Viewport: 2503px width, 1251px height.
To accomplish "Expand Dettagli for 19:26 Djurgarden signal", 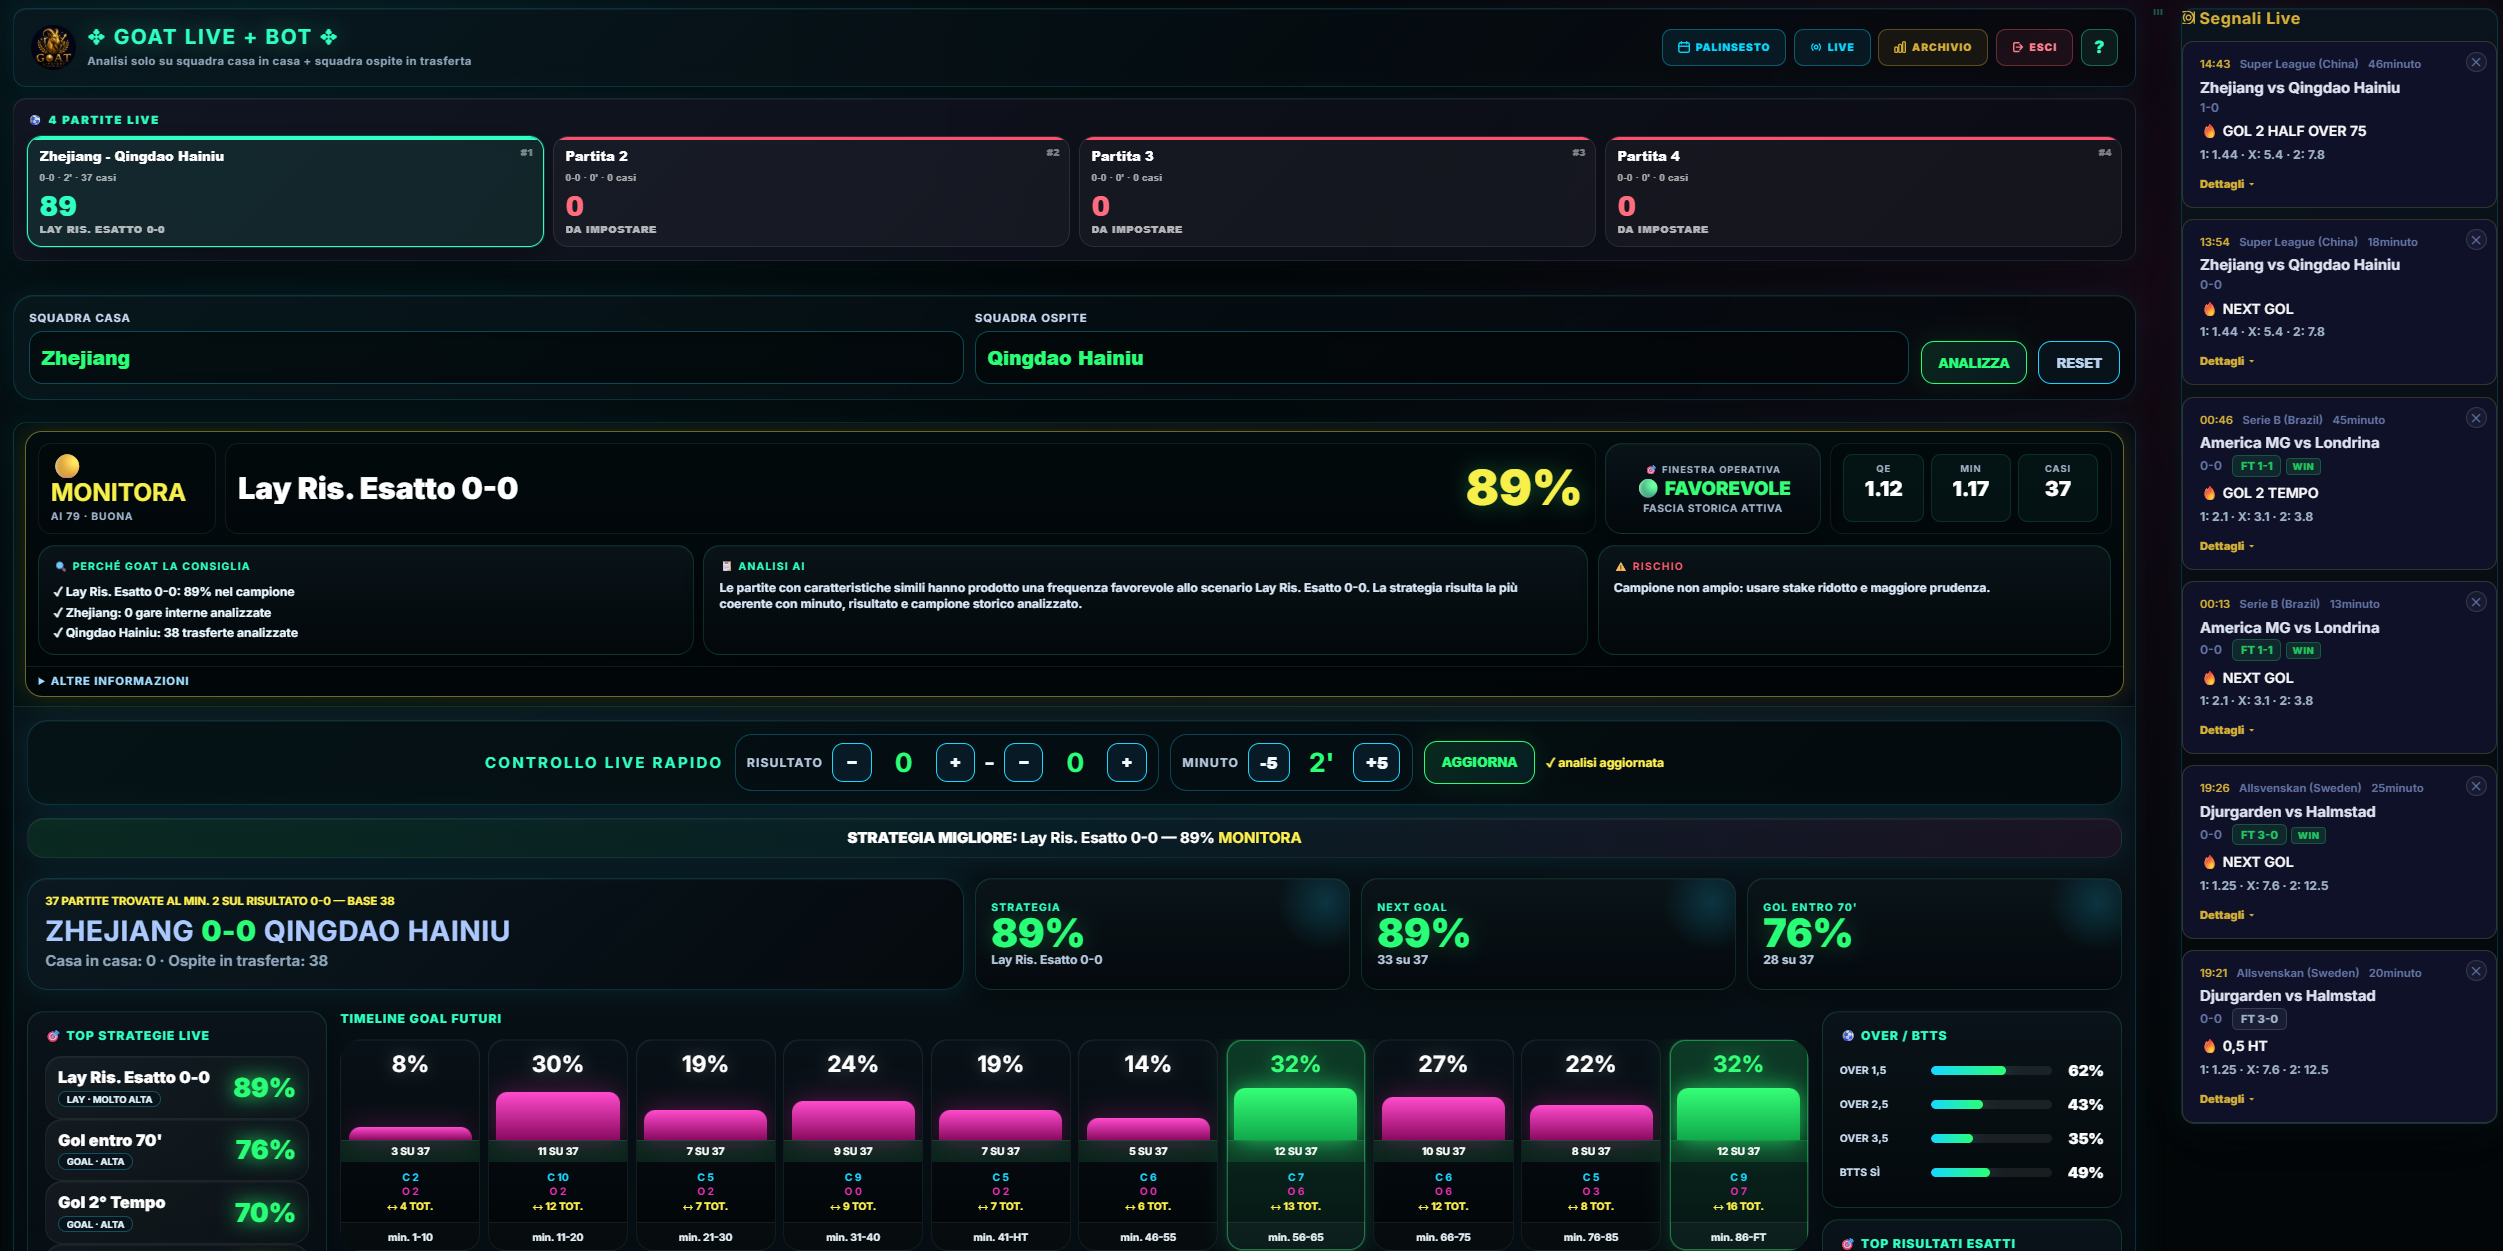I will pos(2226,915).
